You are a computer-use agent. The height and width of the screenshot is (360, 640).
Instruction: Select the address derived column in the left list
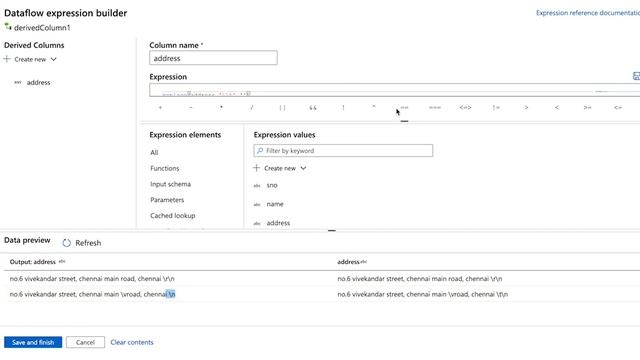click(38, 82)
